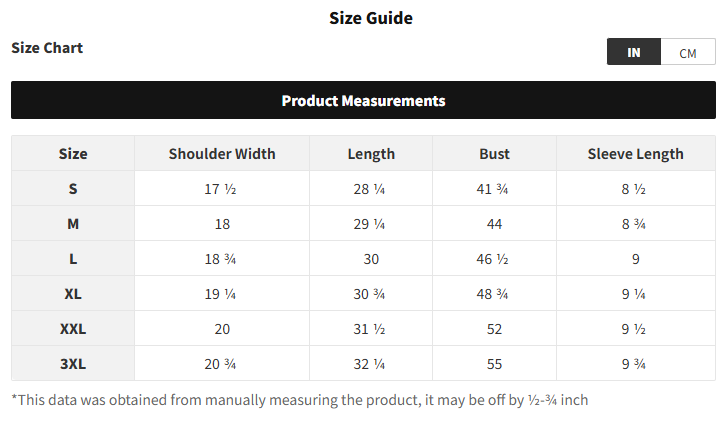Viewport: 719px width, 425px height.
Task: Click the M size row label
Action: pos(73,223)
